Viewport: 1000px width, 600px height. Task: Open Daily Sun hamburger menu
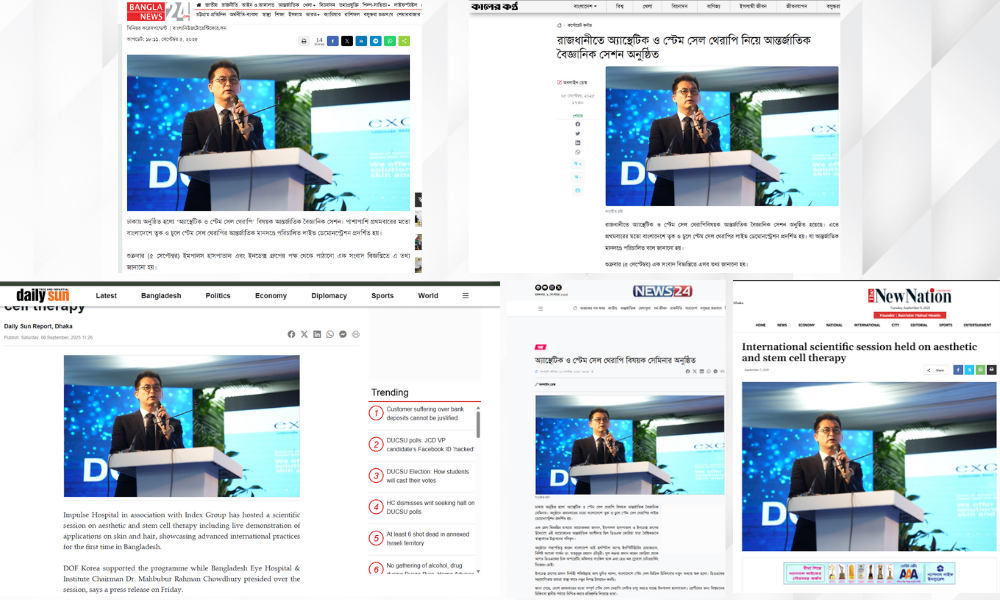pos(466,295)
